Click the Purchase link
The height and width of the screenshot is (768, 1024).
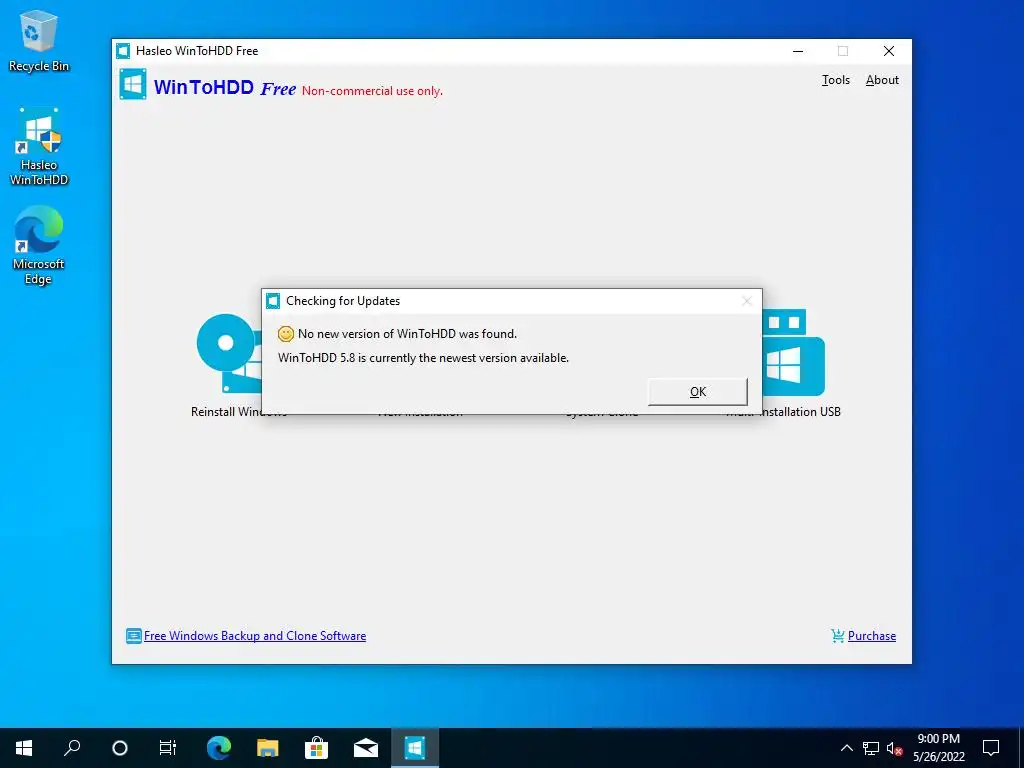[x=871, y=635]
